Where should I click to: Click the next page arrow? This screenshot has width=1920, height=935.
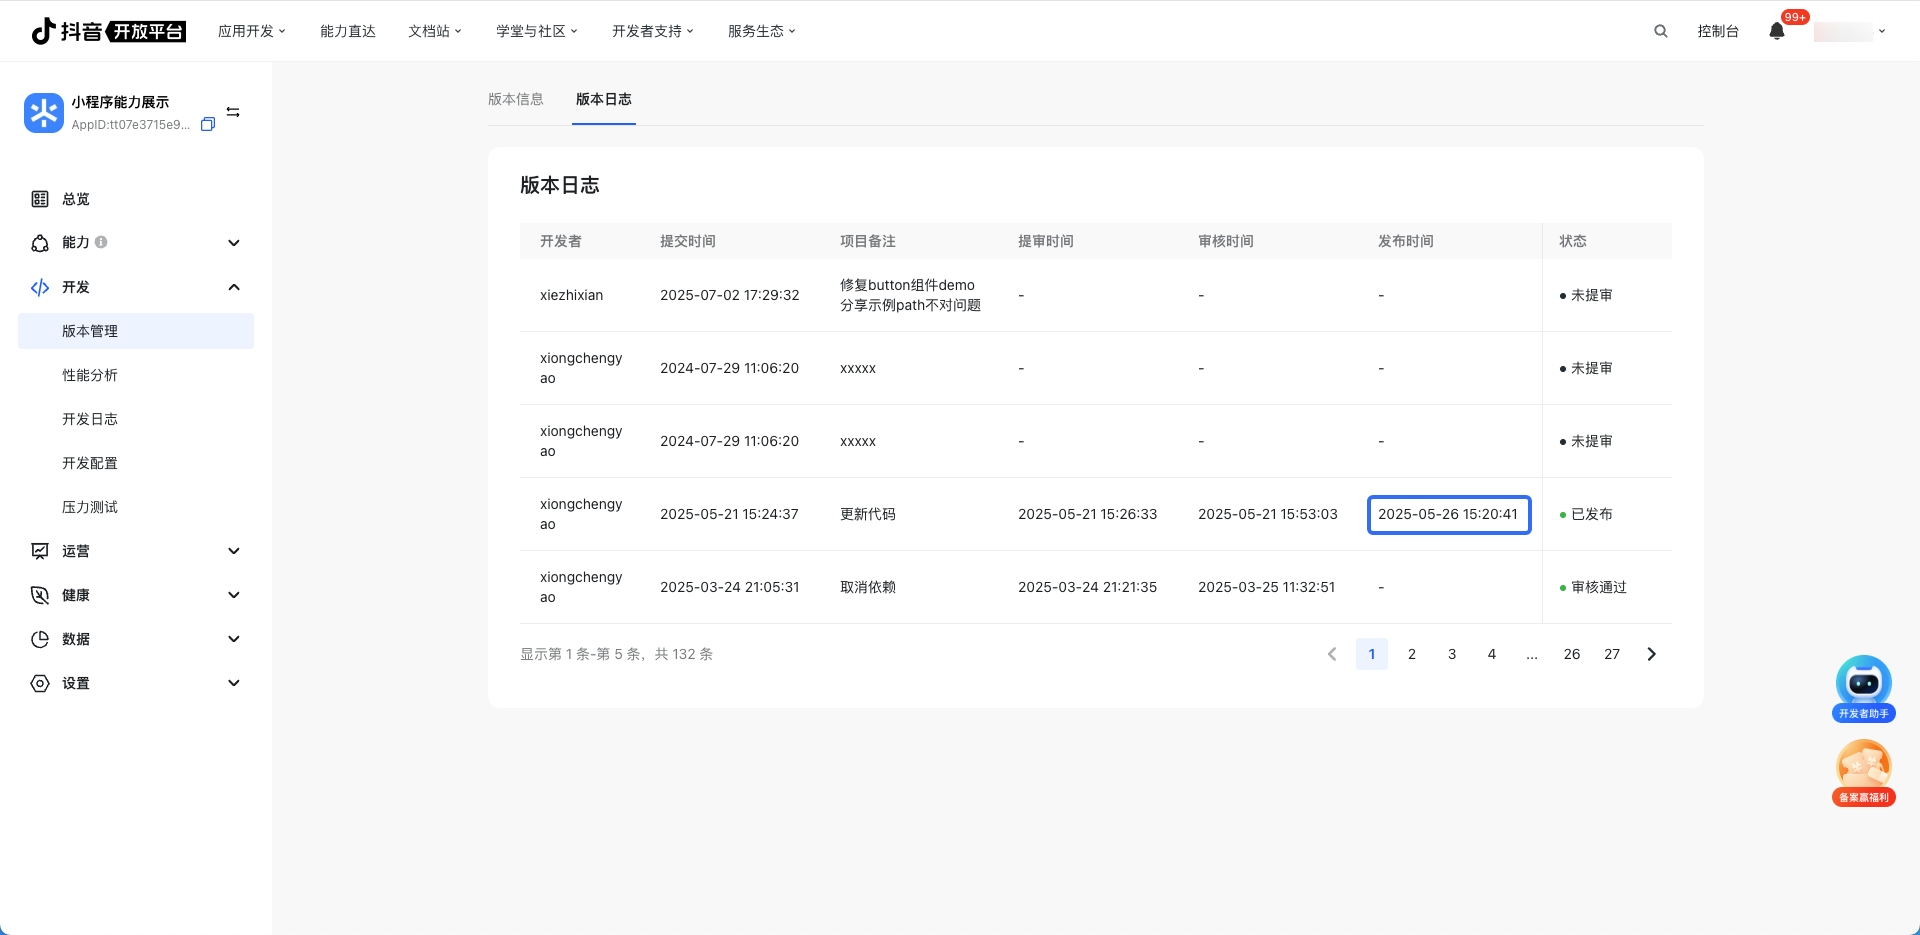point(1651,654)
